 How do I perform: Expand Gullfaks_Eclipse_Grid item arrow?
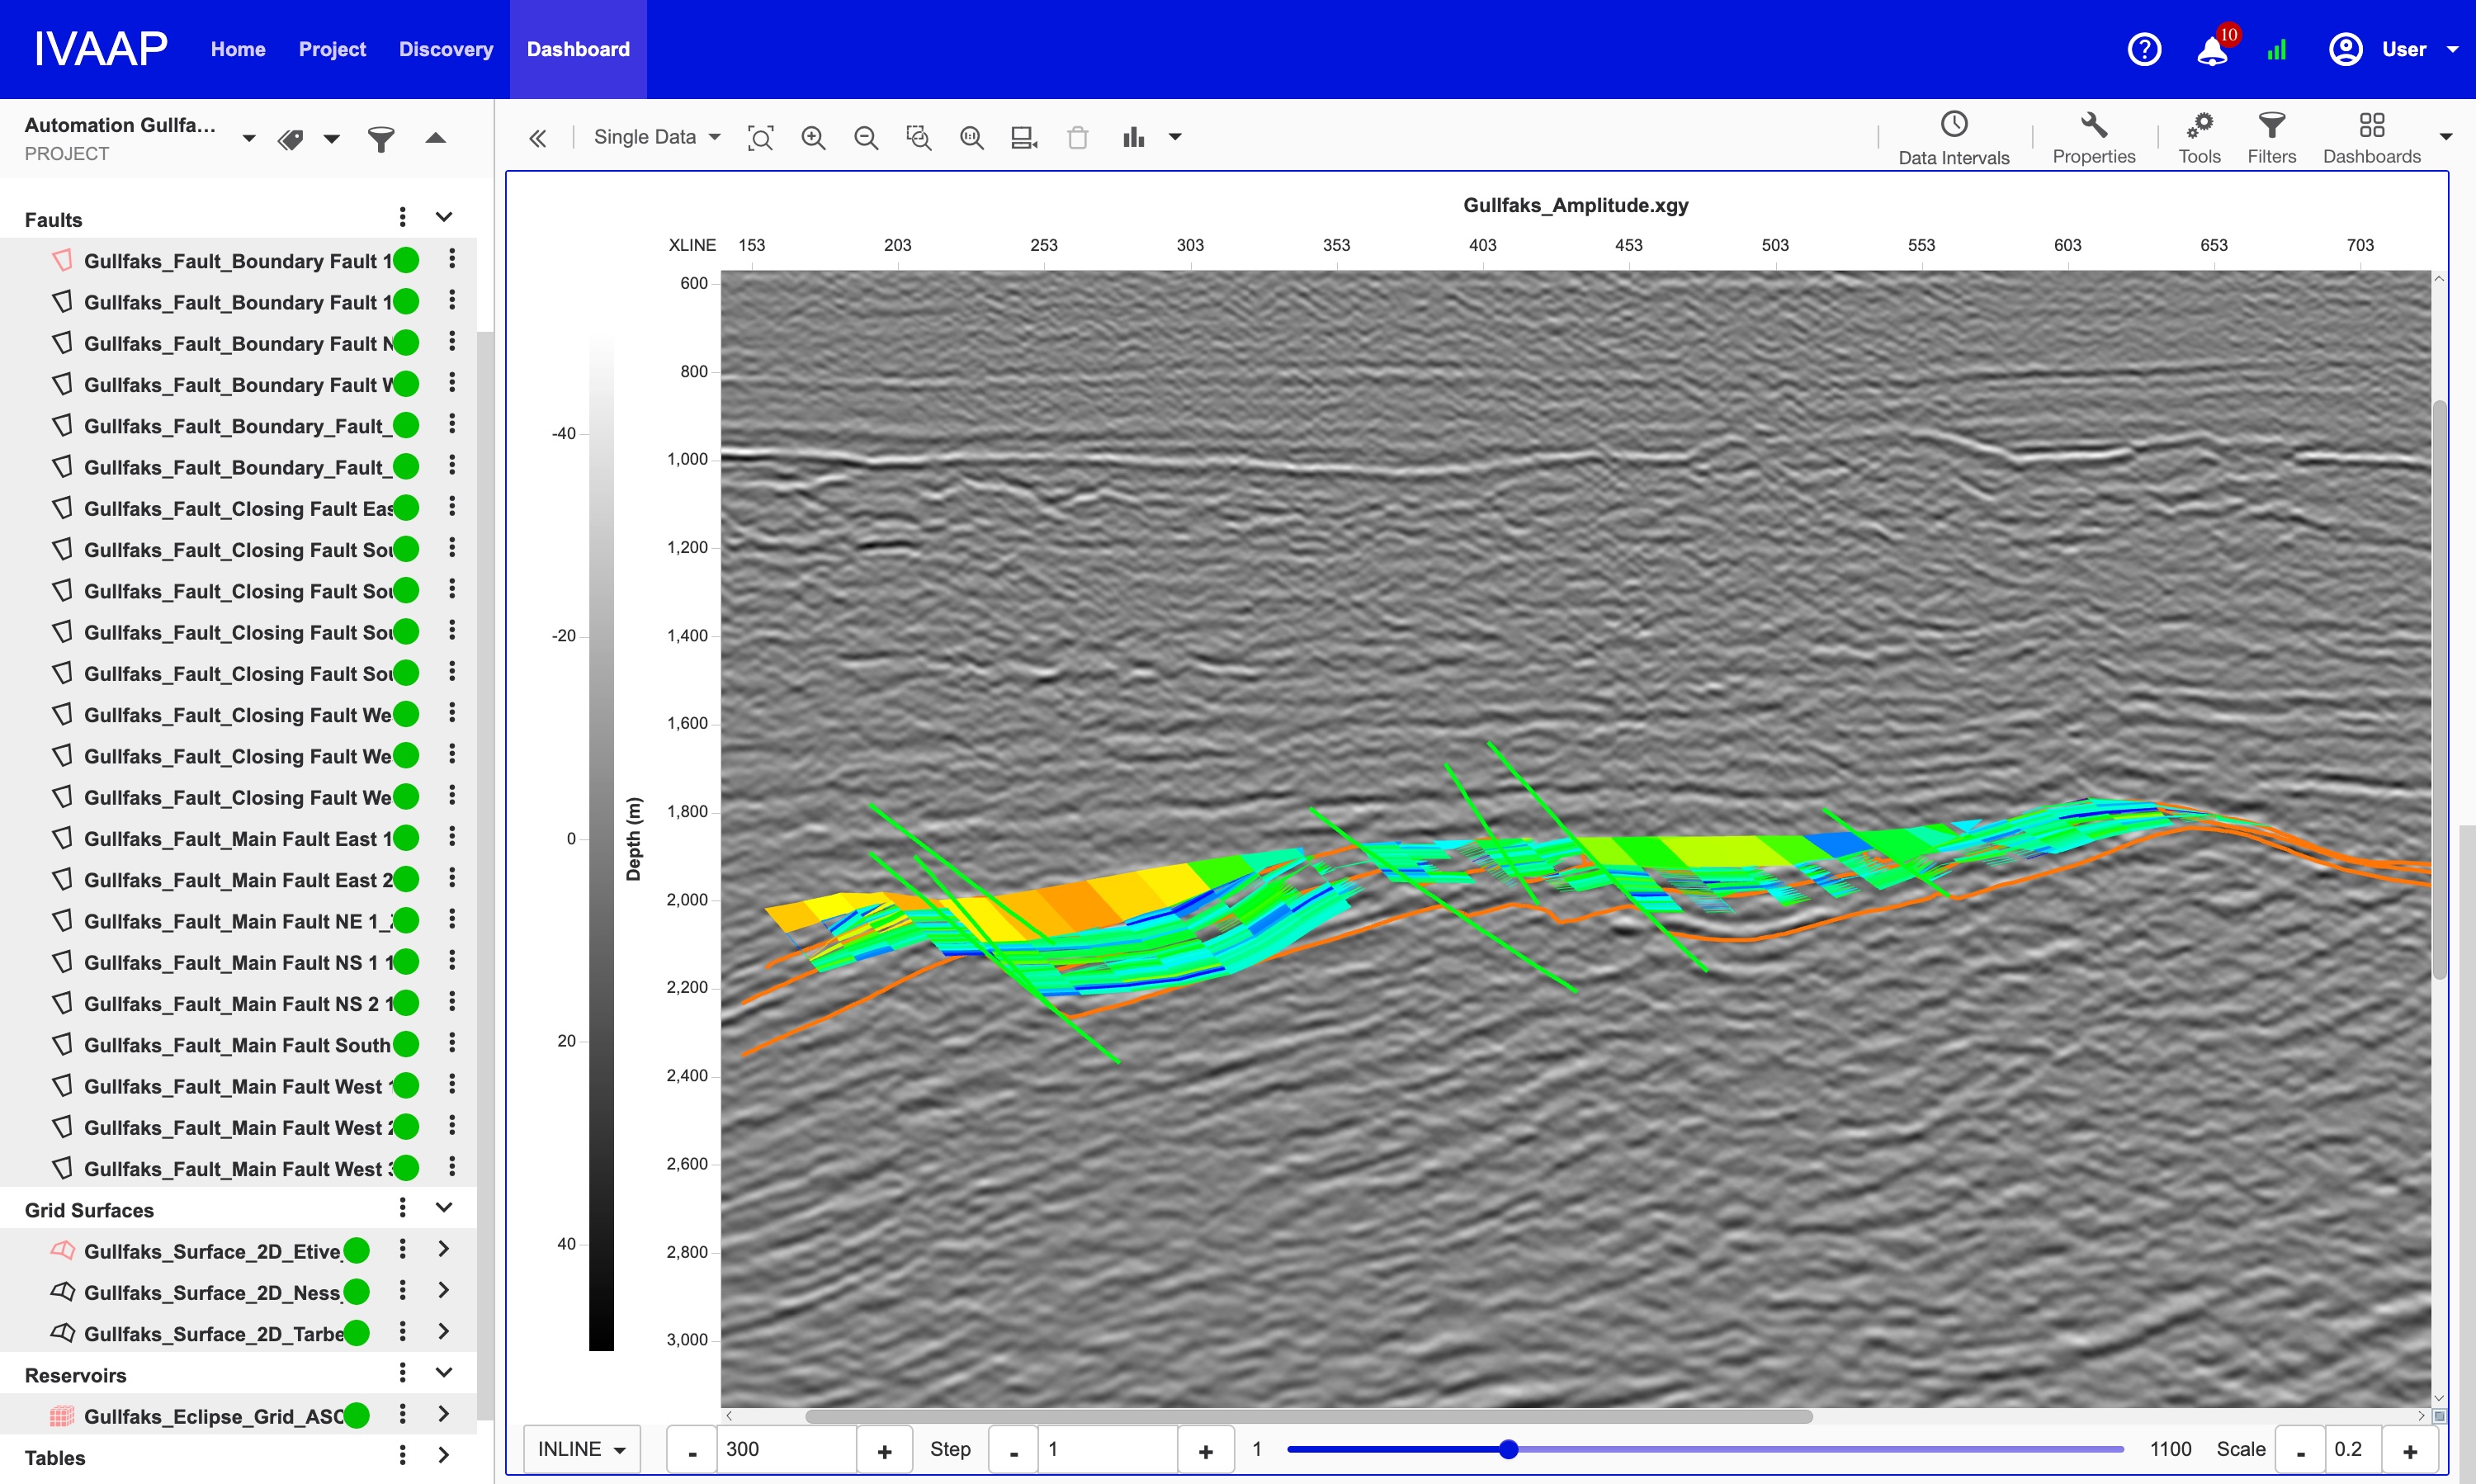[444, 1414]
